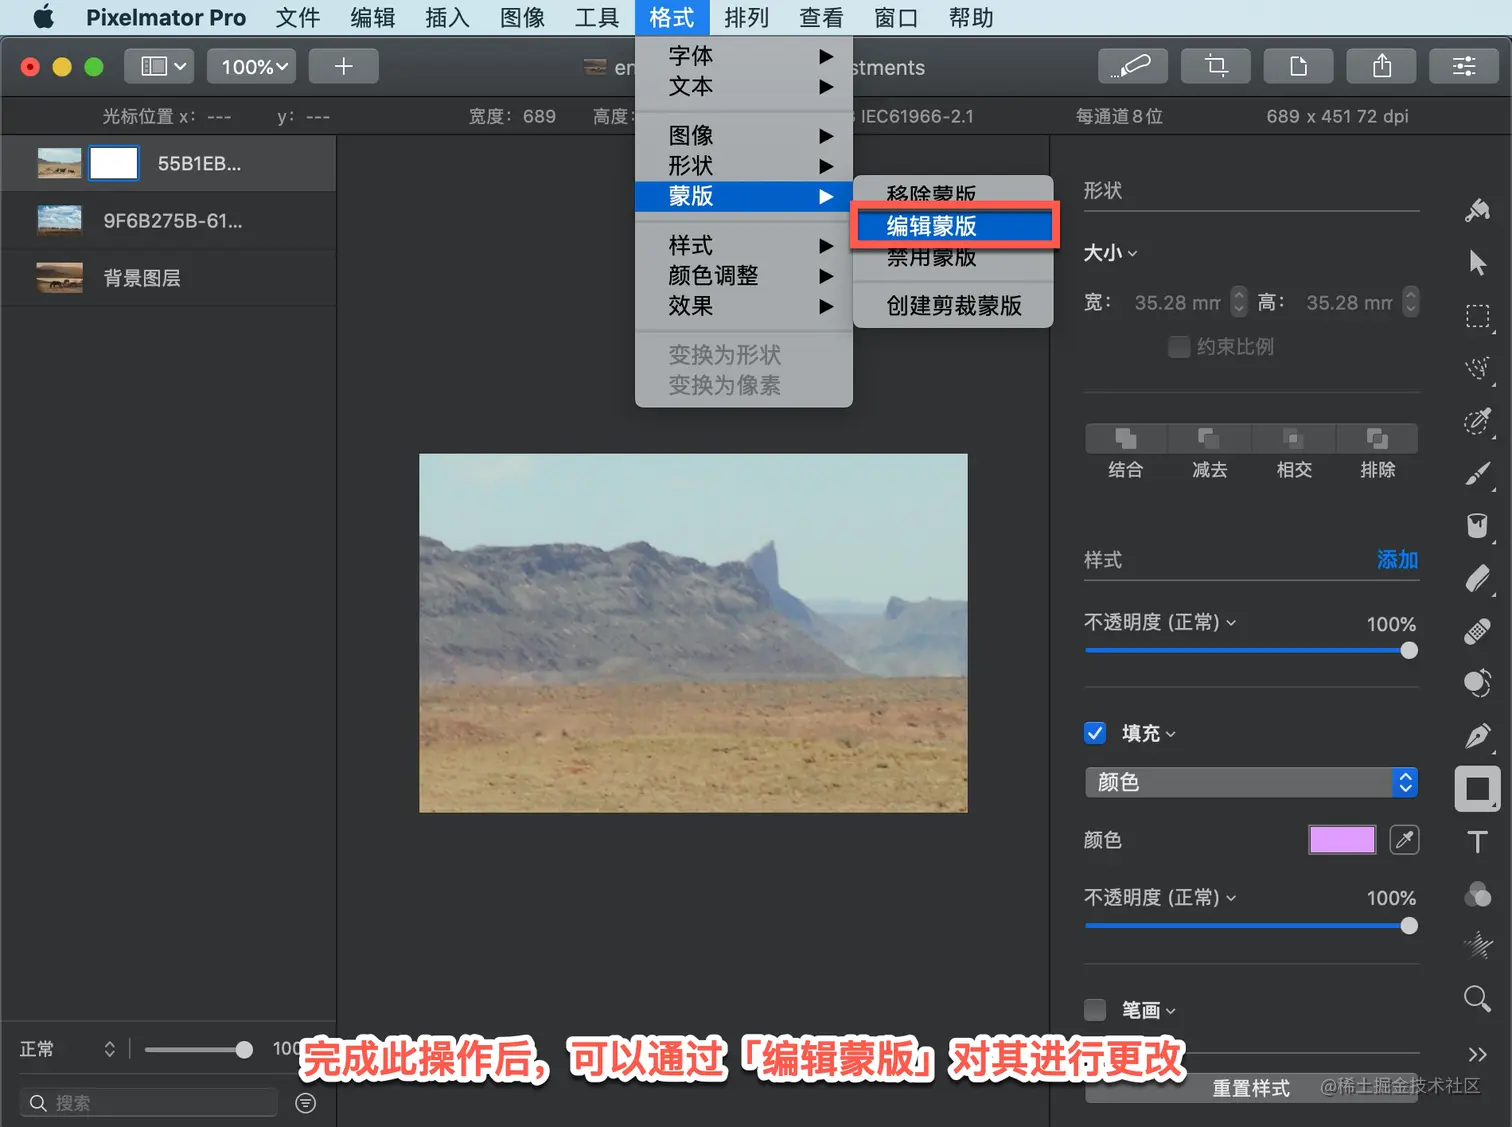Select the Zoom magnifier tool
The image size is (1512, 1127).
[x=1477, y=998]
